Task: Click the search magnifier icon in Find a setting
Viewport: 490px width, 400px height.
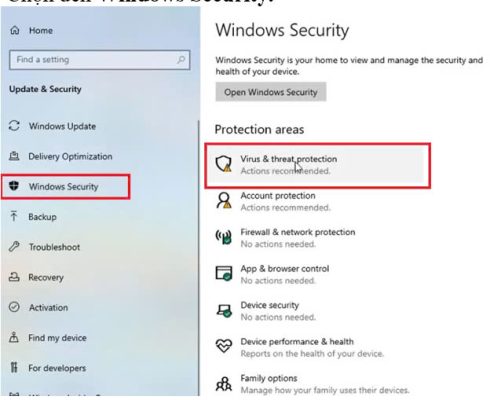Action: pos(181,60)
